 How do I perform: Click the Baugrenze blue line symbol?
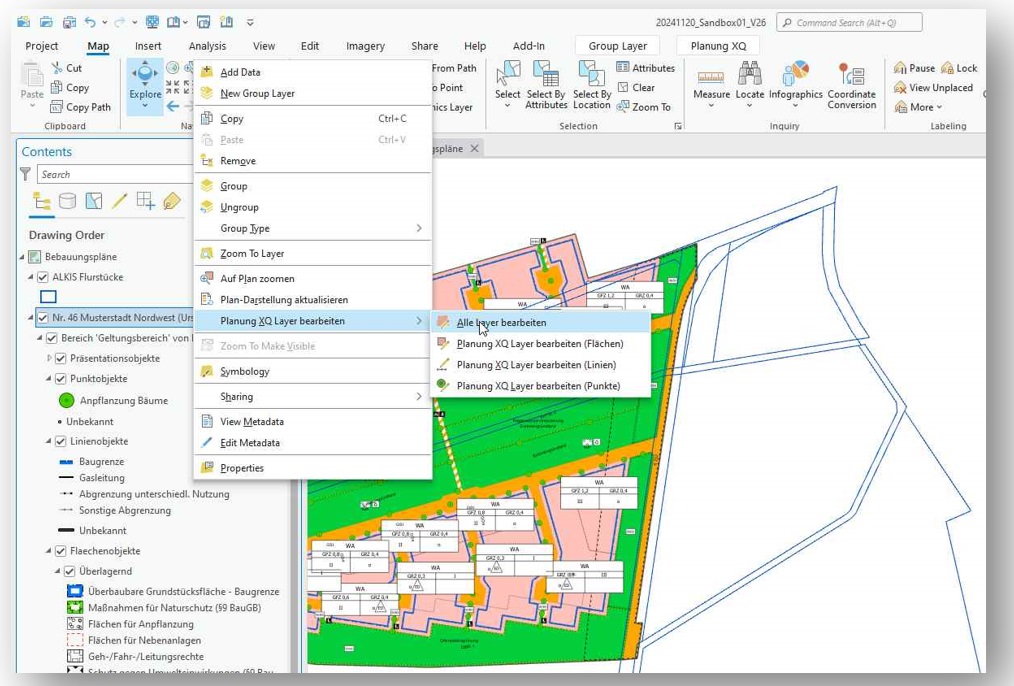click(x=66, y=462)
